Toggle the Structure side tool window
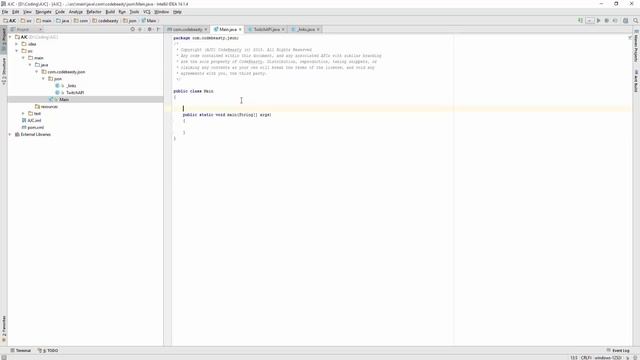This screenshot has width=640, height=360. coord(4,71)
